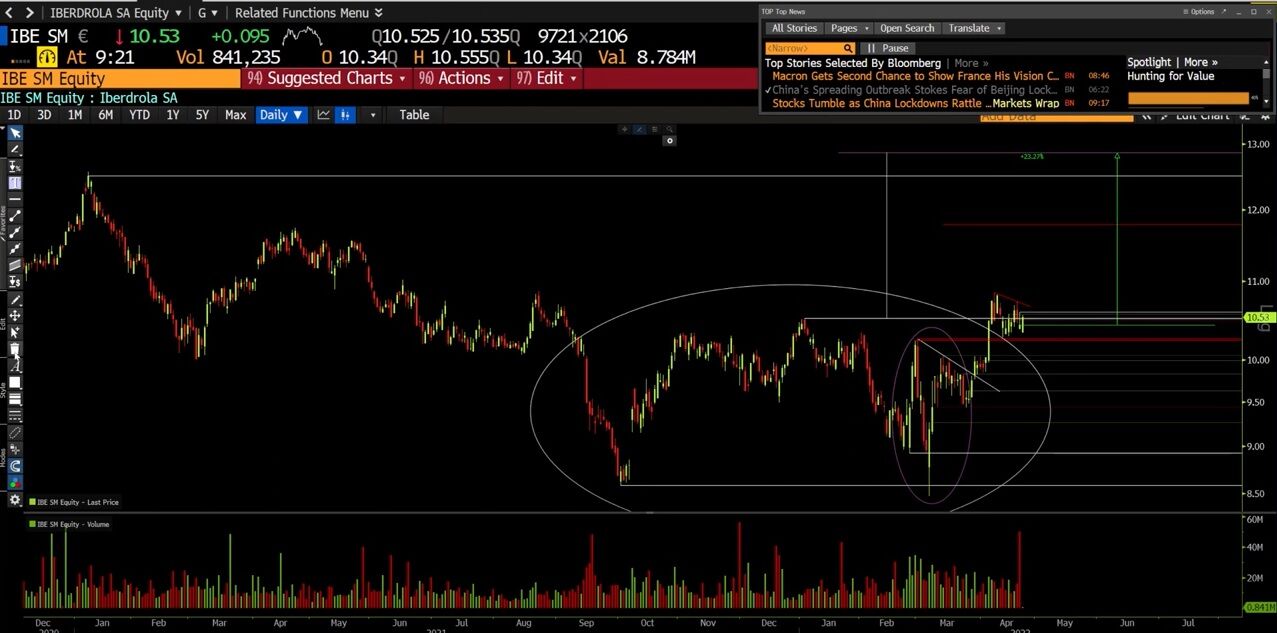1277x633 pixels.
Task: Open the Actions dropdown
Action: 462,78
